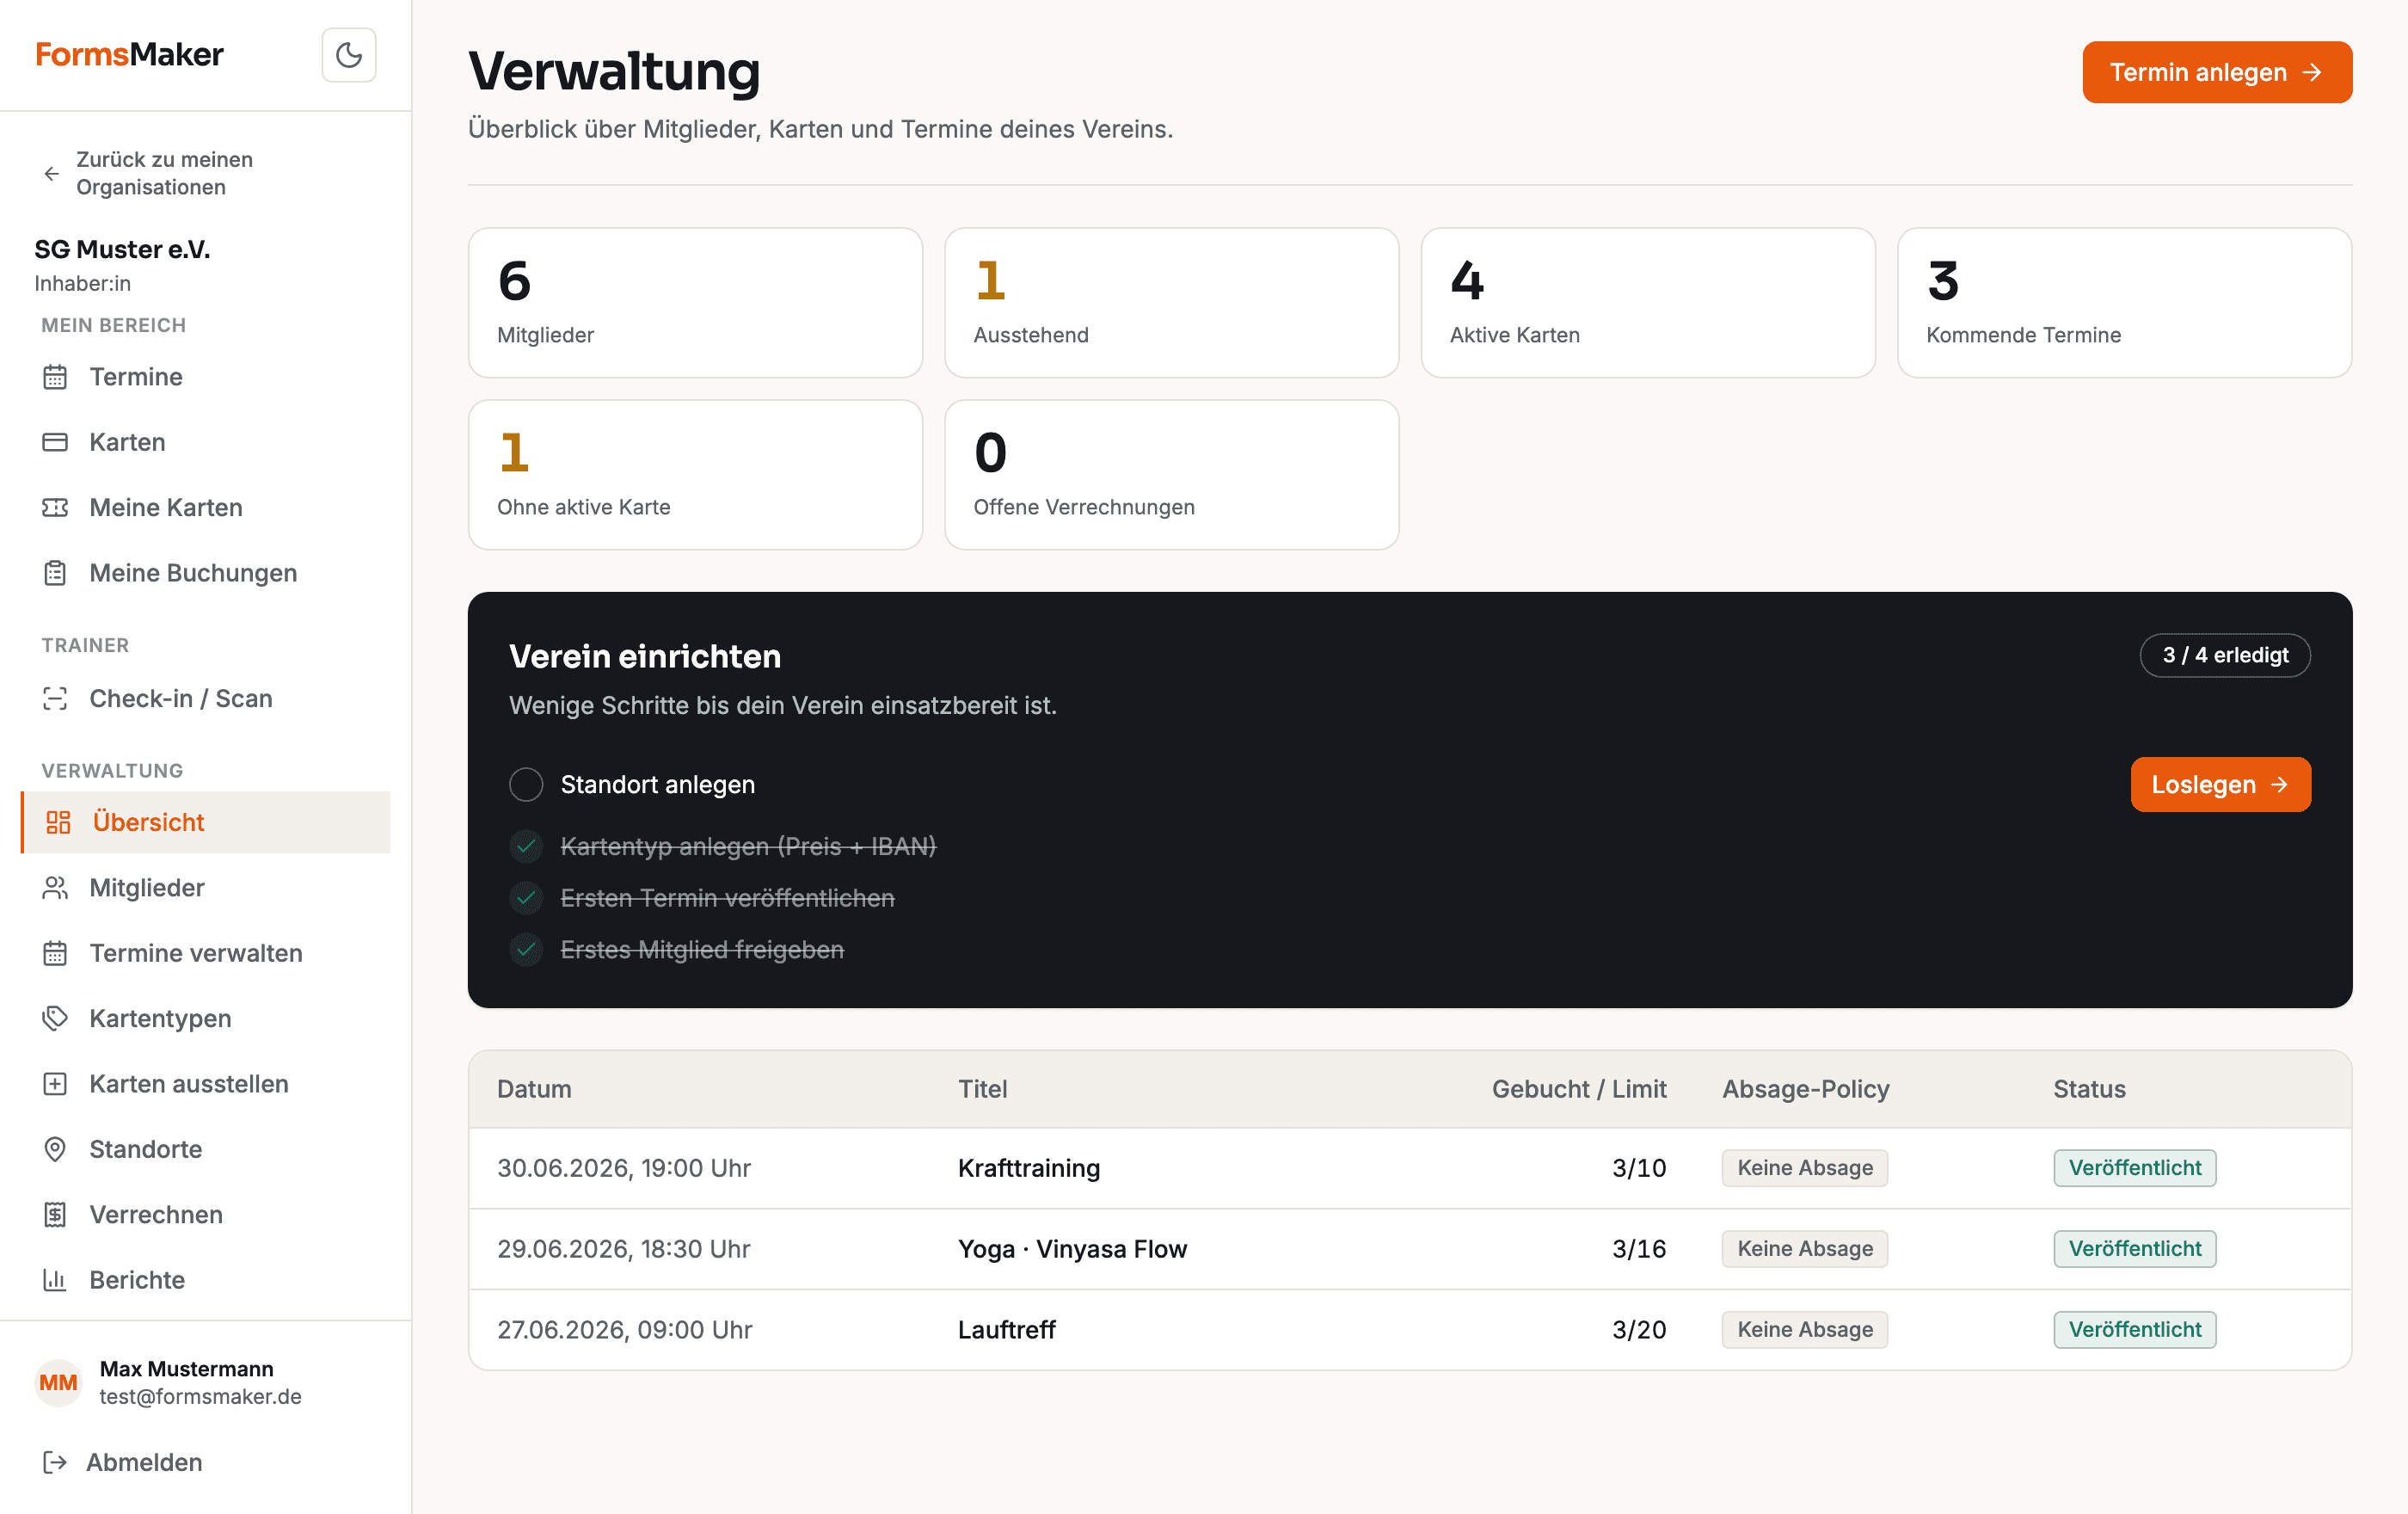2408x1514 pixels.
Task: Open the Krafttraining row title
Action: pos(1029,1168)
